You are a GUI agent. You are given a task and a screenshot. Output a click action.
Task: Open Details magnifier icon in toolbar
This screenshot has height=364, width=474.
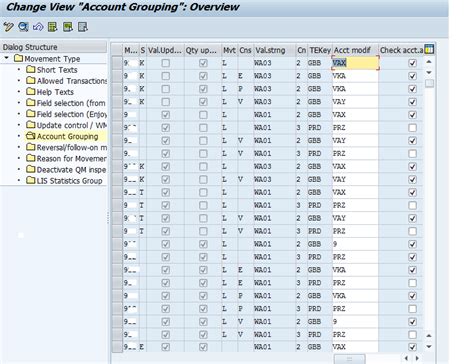tap(23, 27)
